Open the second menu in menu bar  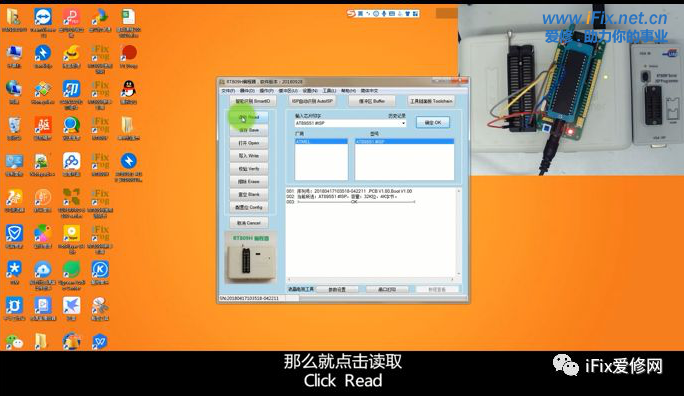tap(247, 91)
